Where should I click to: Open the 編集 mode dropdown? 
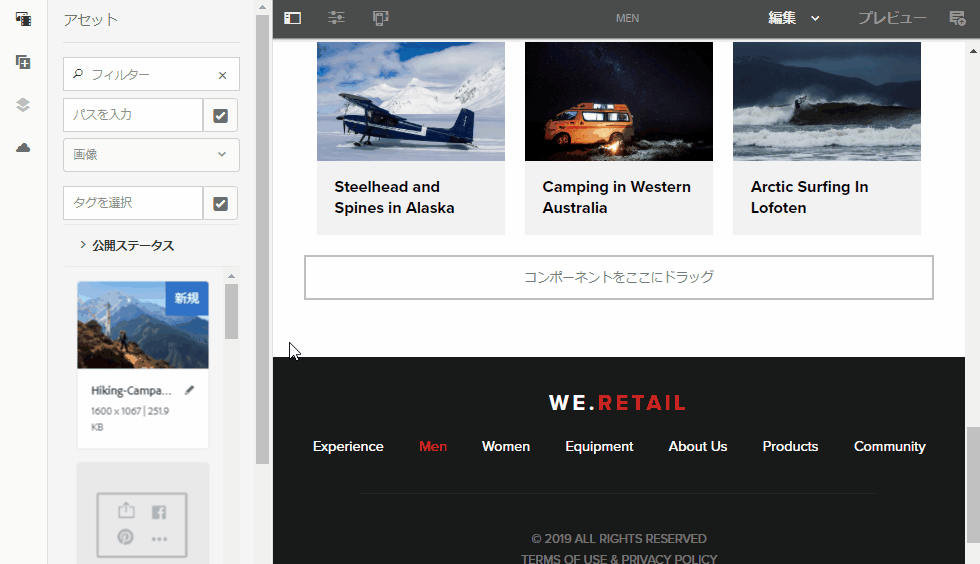coord(793,18)
